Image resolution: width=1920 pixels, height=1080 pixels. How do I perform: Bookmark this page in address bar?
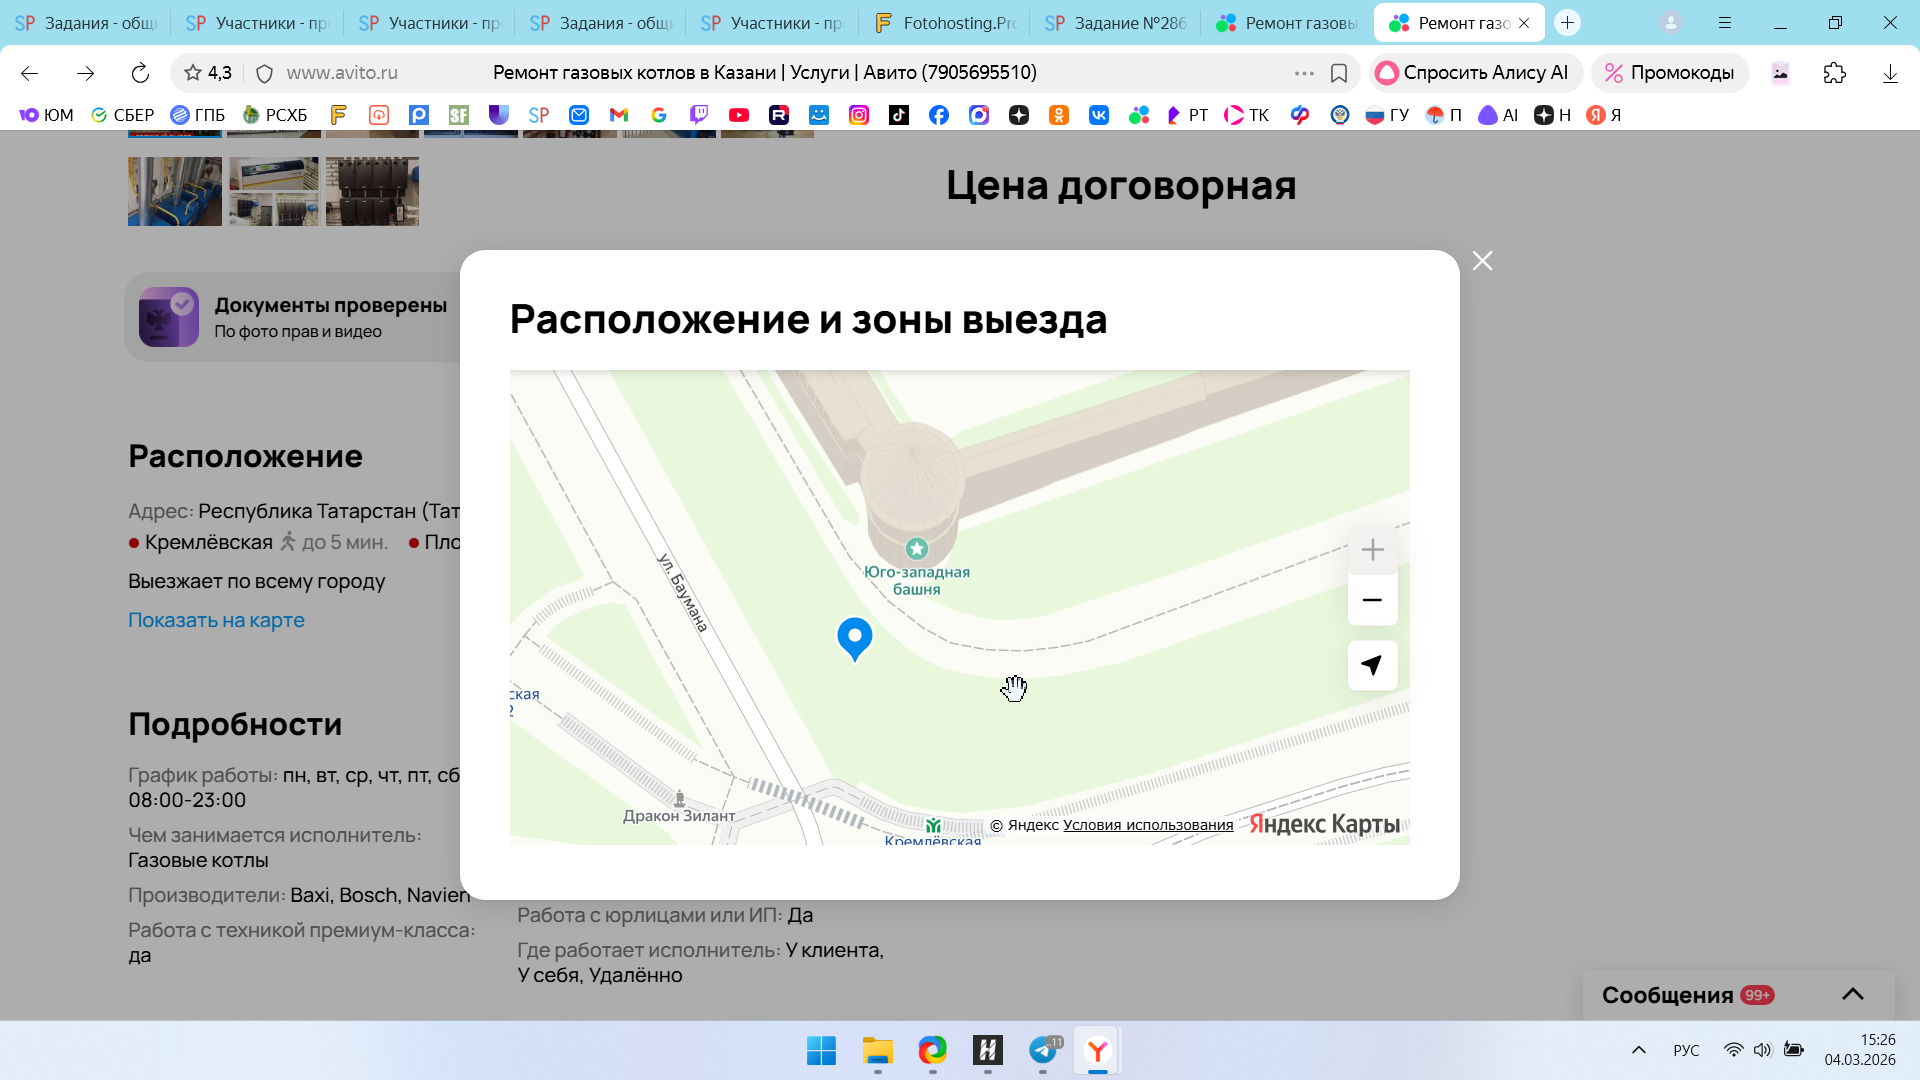(x=1339, y=73)
